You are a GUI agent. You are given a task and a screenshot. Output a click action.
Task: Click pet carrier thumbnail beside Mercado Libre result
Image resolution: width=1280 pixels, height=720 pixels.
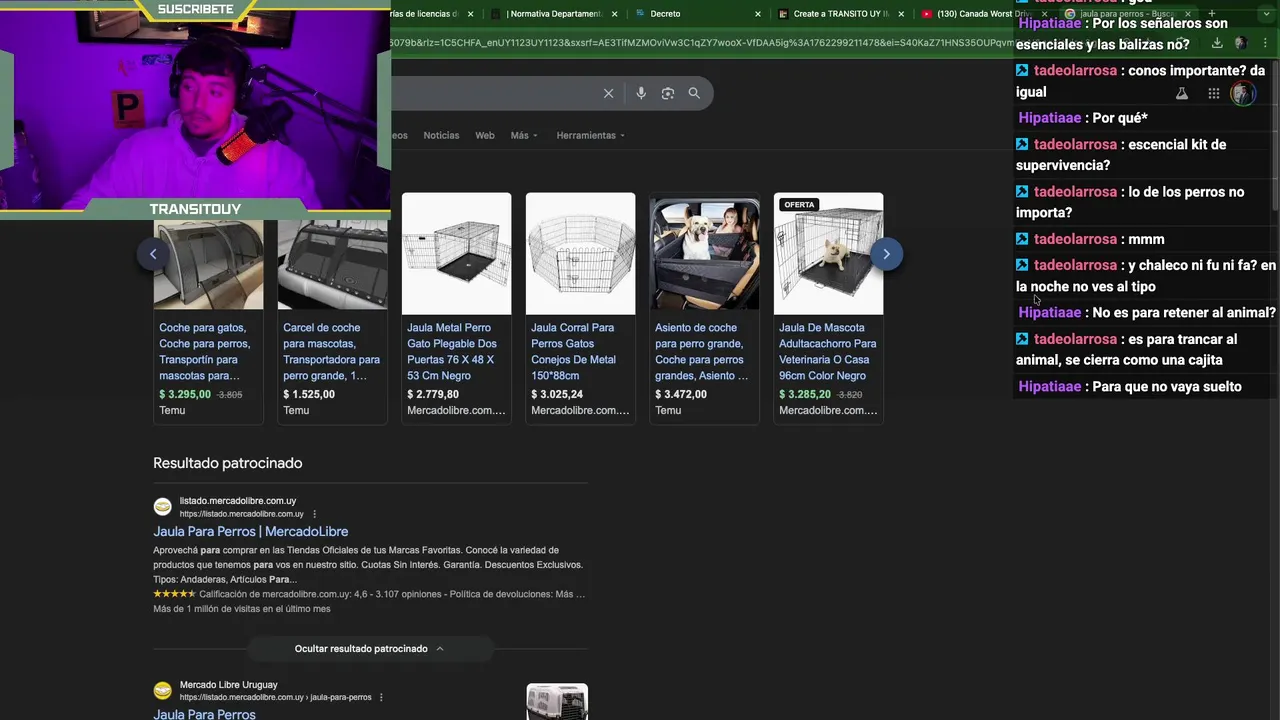click(557, 702)
